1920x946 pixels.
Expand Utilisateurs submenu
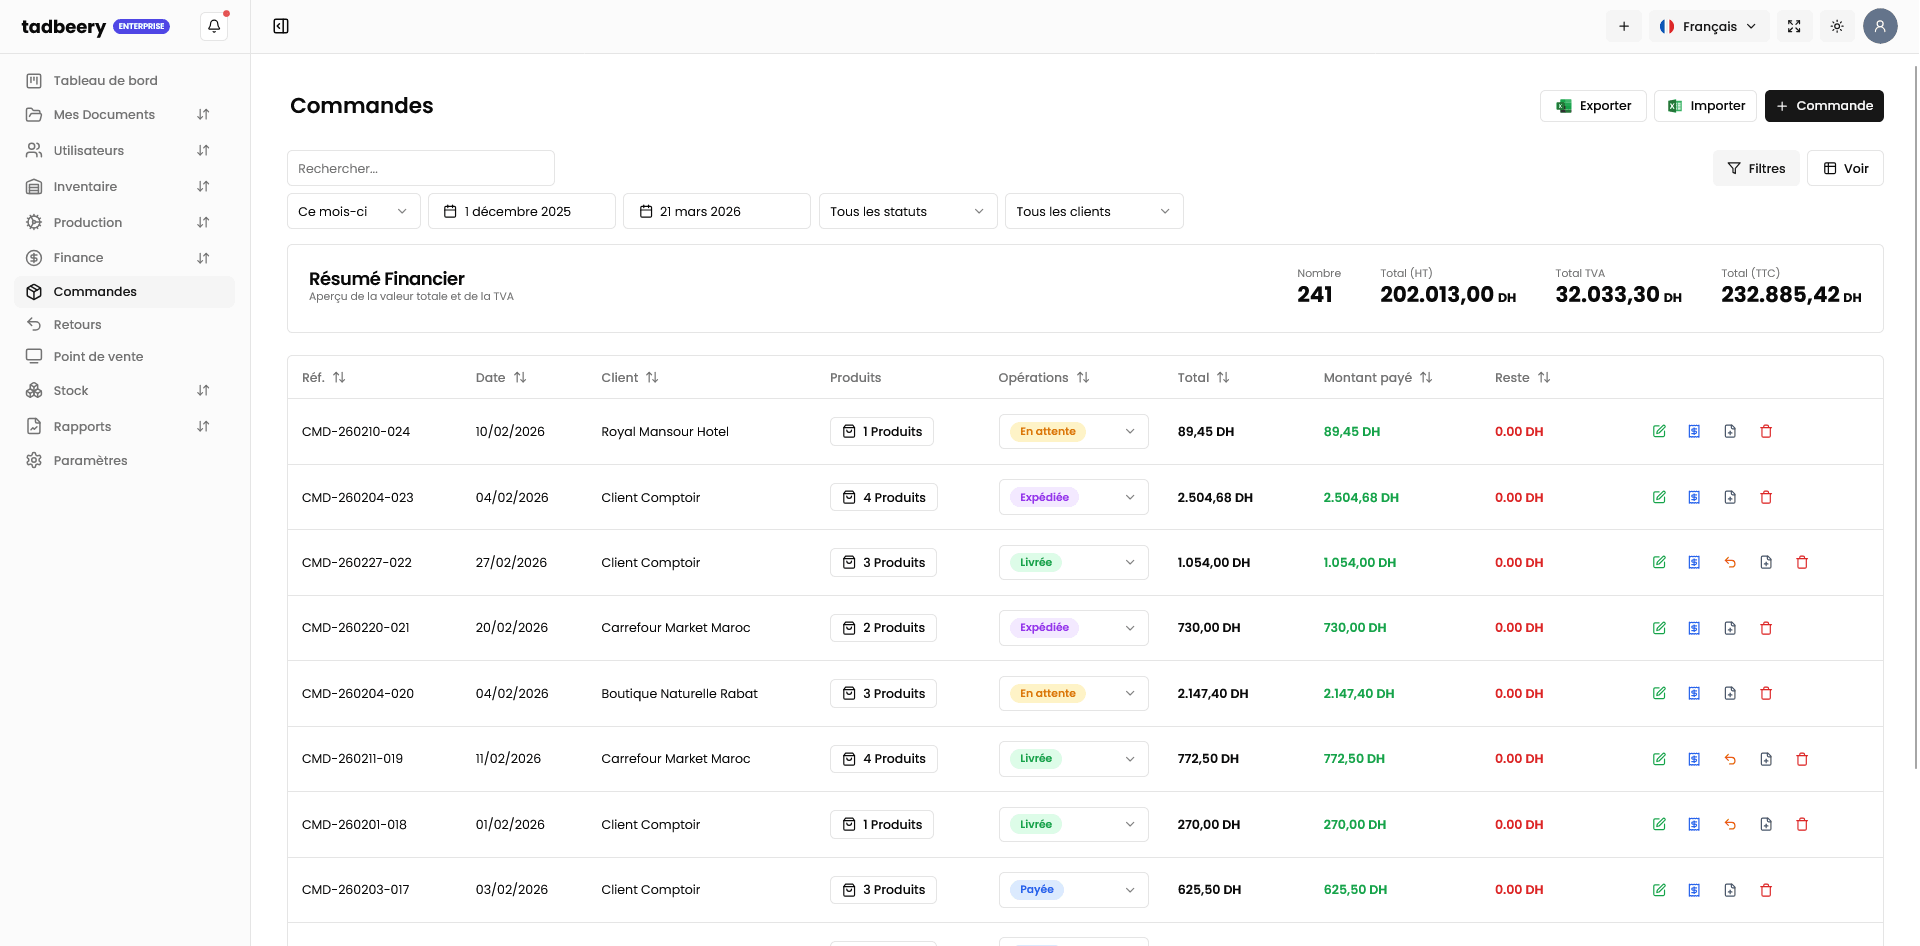203,151
